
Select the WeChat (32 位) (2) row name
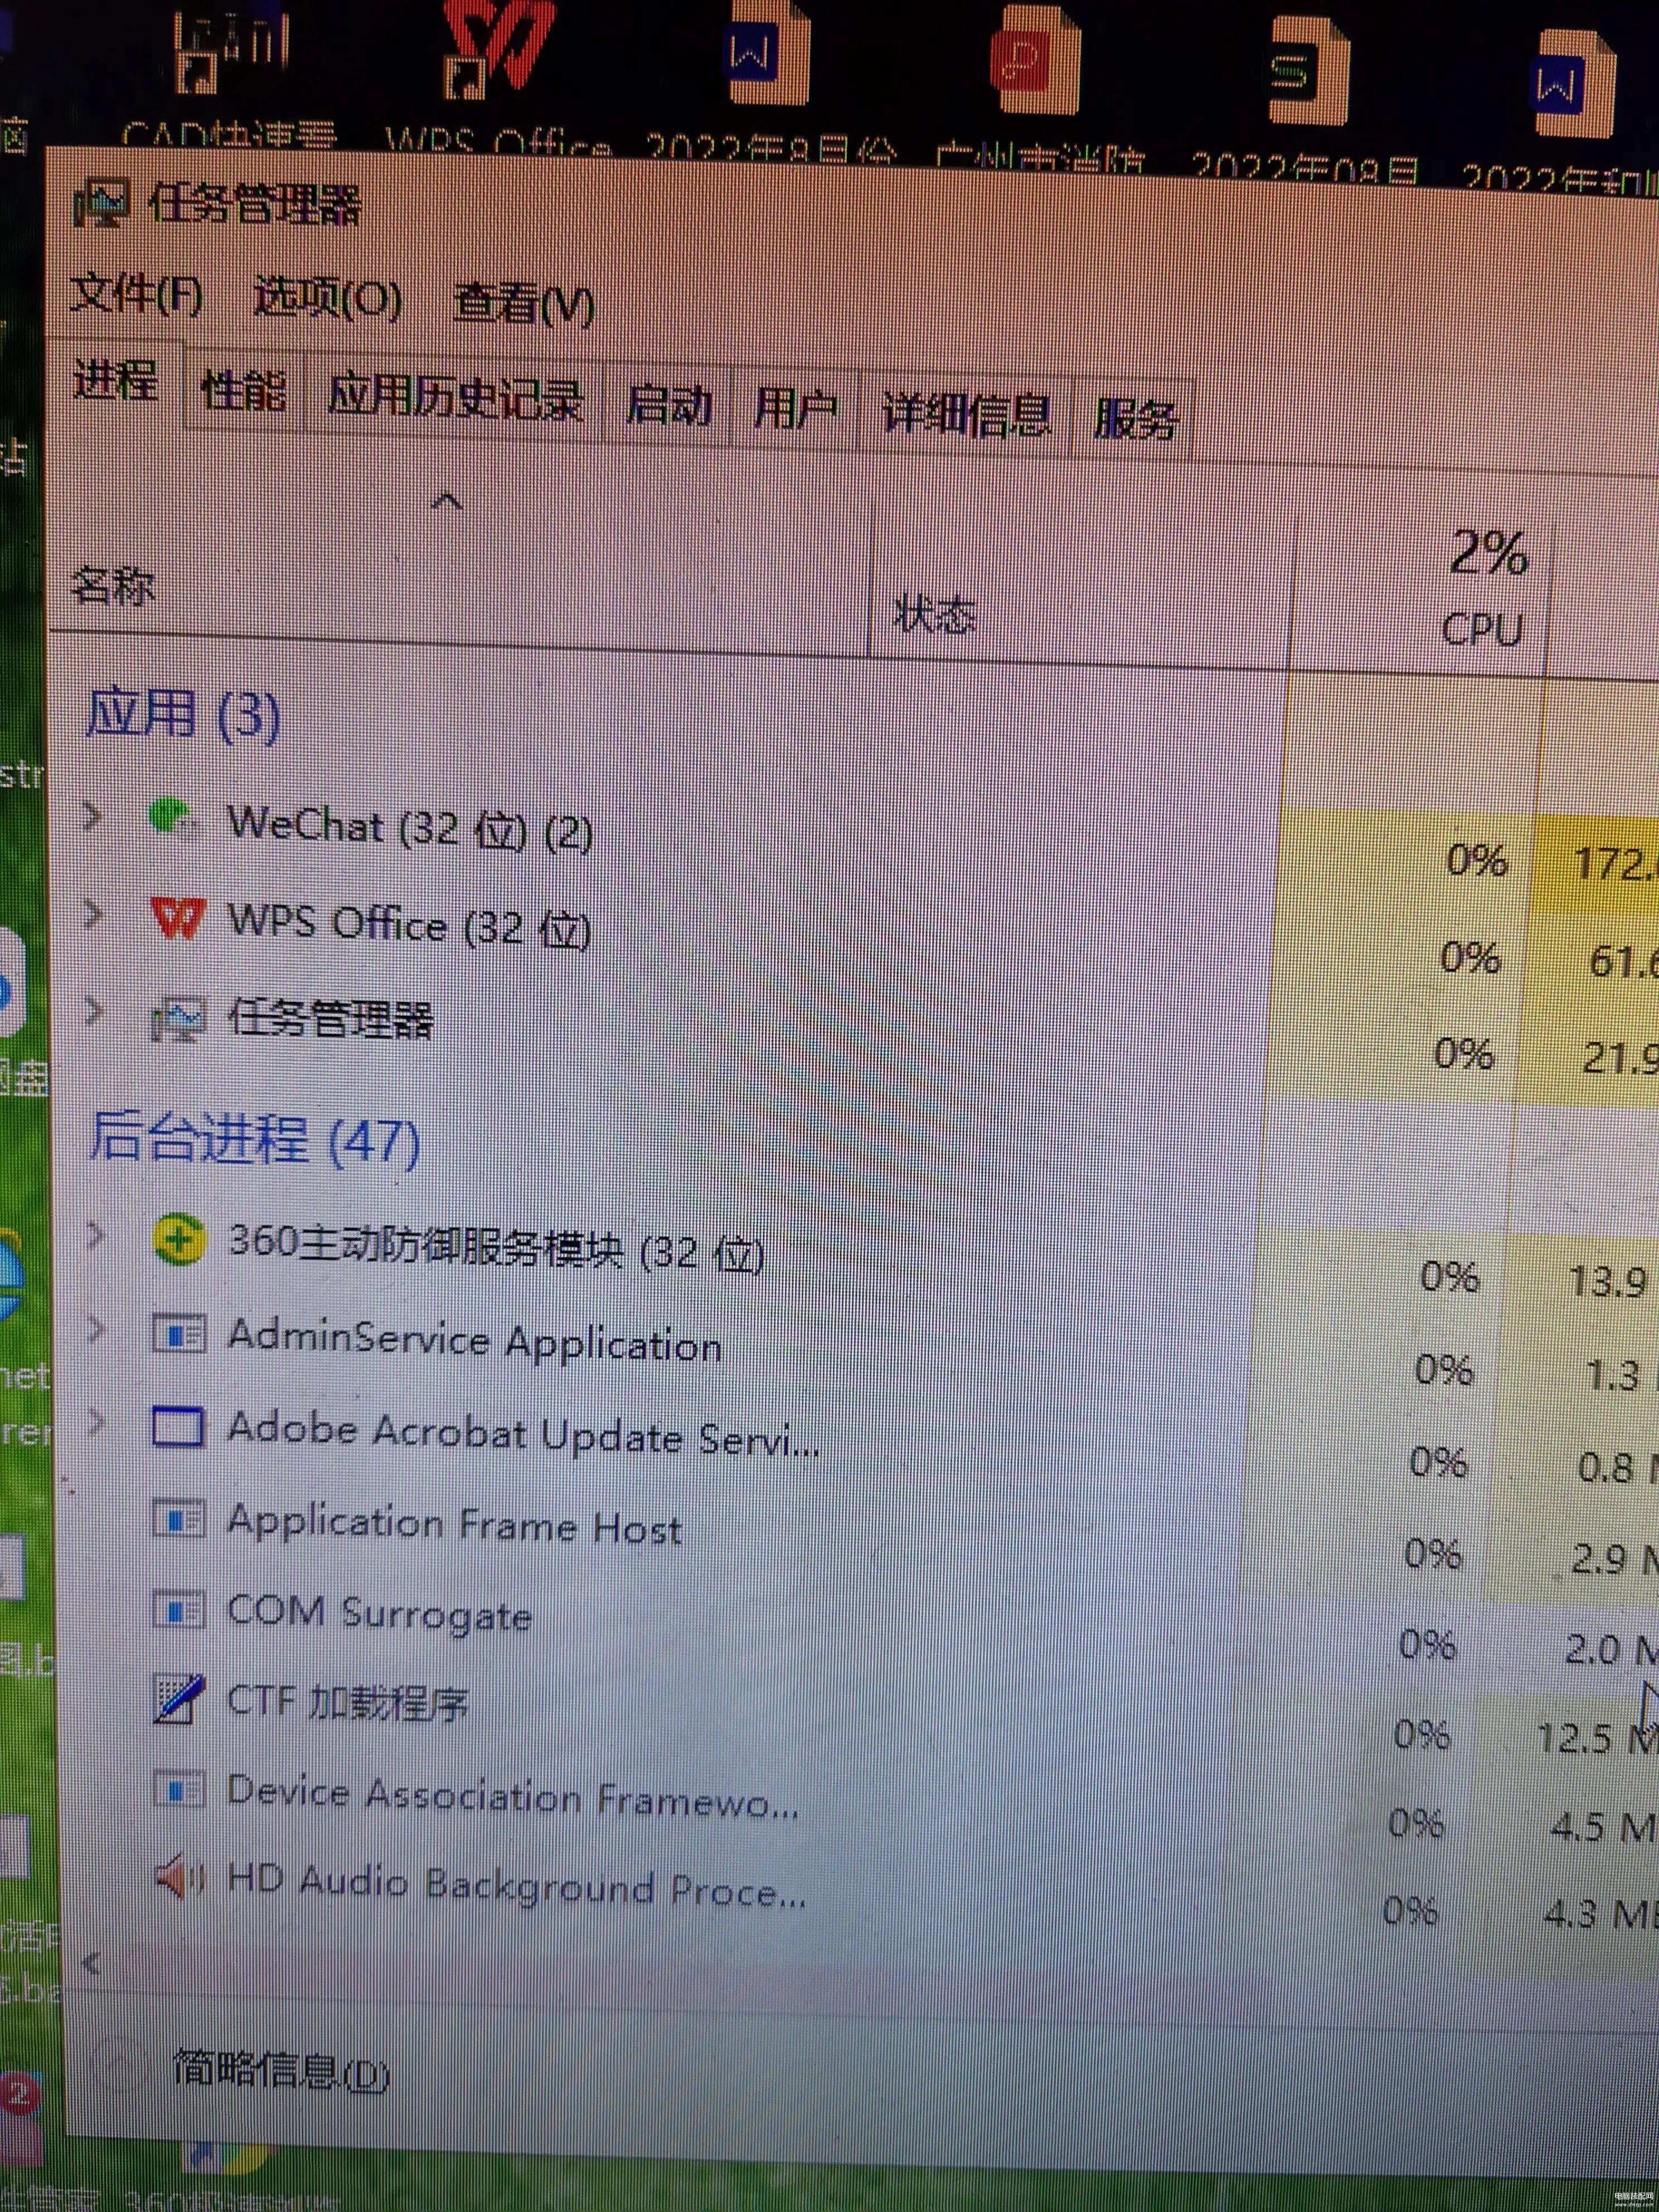[410, 828]
